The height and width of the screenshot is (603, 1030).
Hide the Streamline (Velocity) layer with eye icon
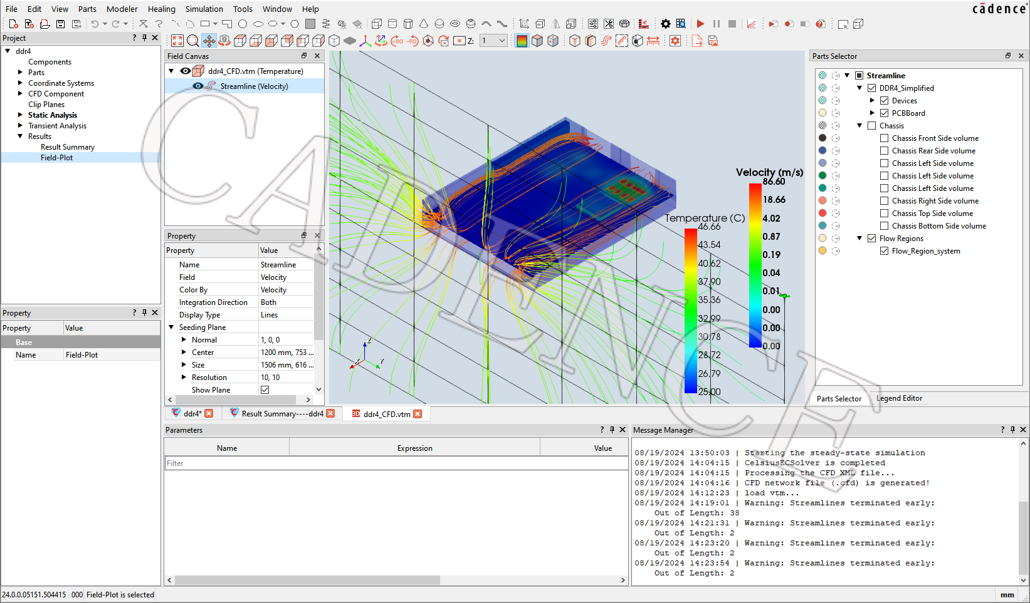197,86
